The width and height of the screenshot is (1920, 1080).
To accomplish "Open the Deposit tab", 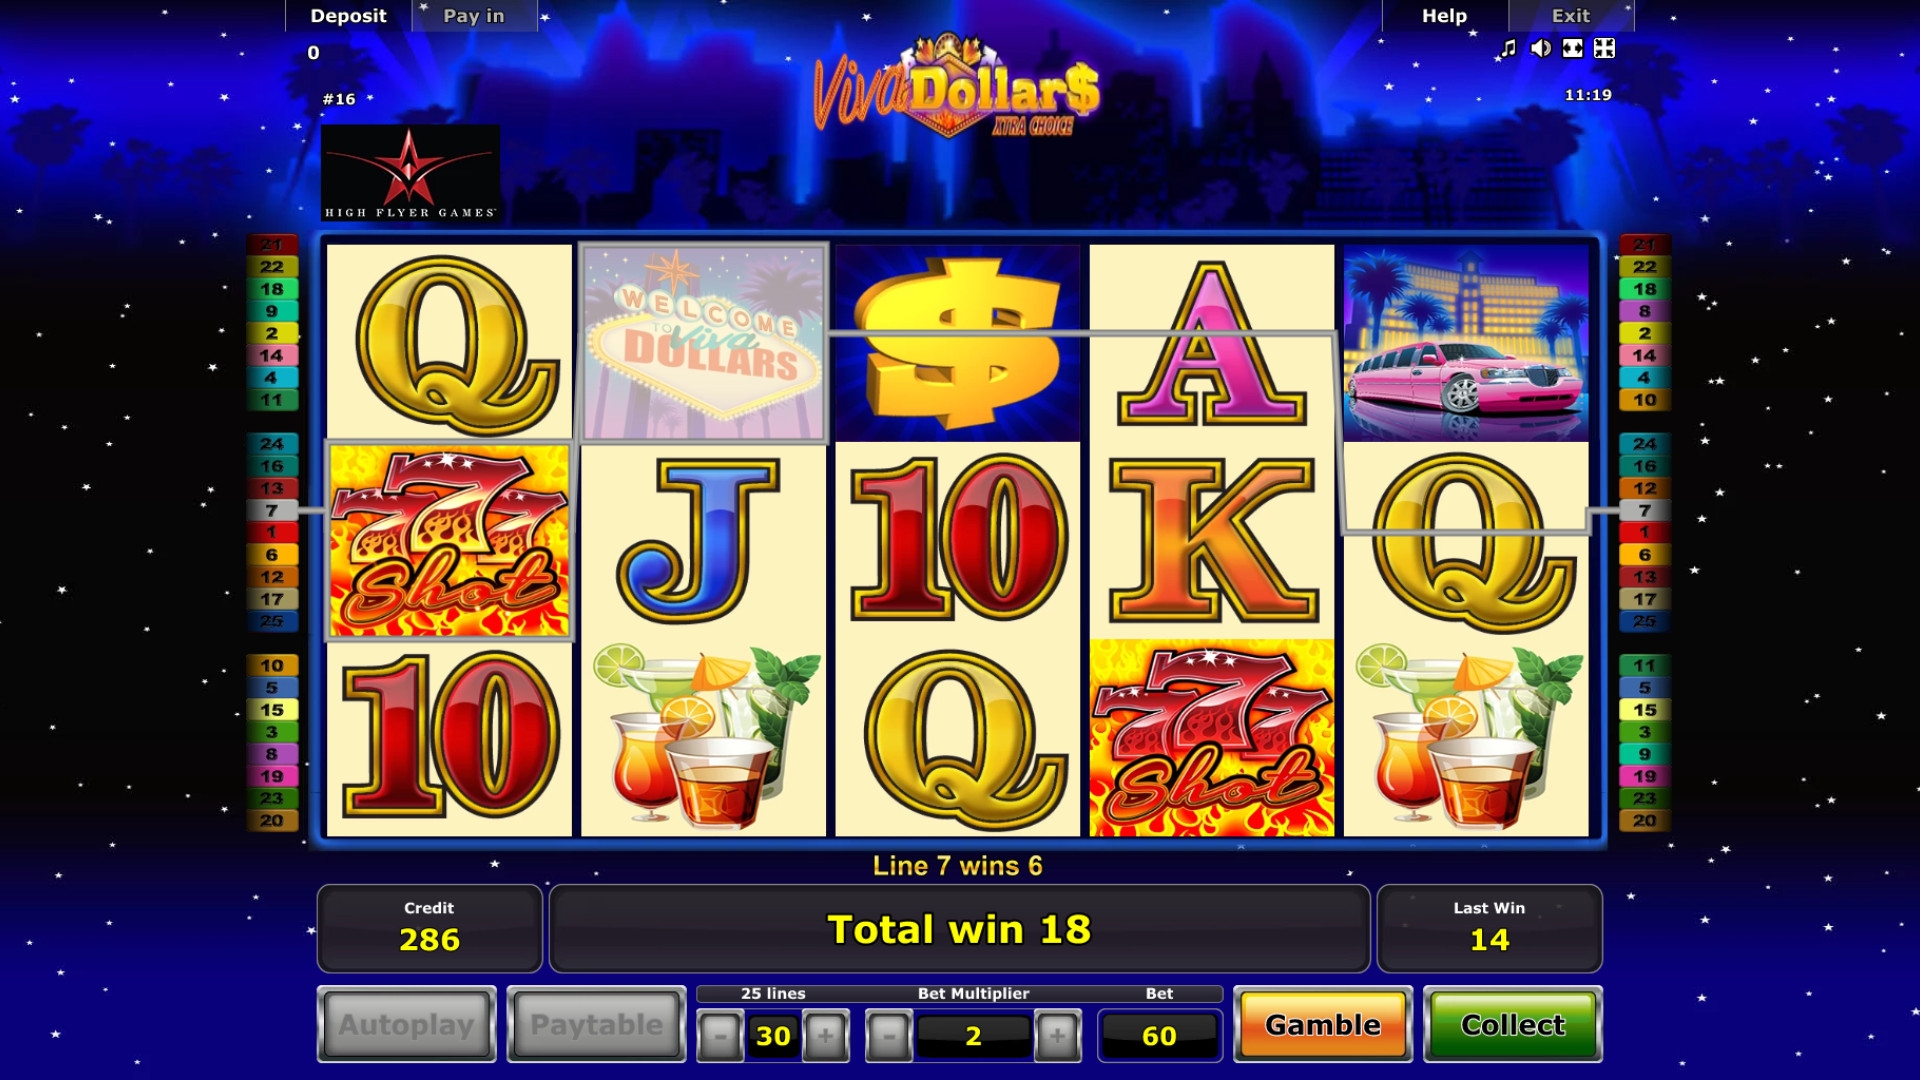I will pyautogui.click(x=348, y=16).
